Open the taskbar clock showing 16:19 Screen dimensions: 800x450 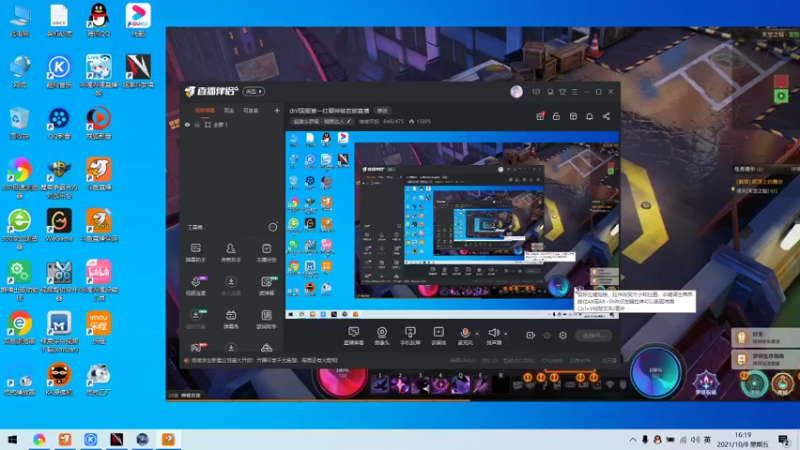pos(742,439)
